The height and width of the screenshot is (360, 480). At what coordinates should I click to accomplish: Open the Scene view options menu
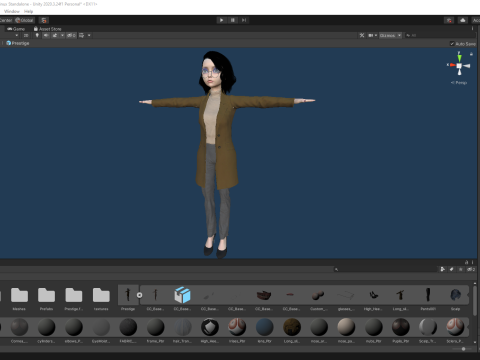(472, 29)
